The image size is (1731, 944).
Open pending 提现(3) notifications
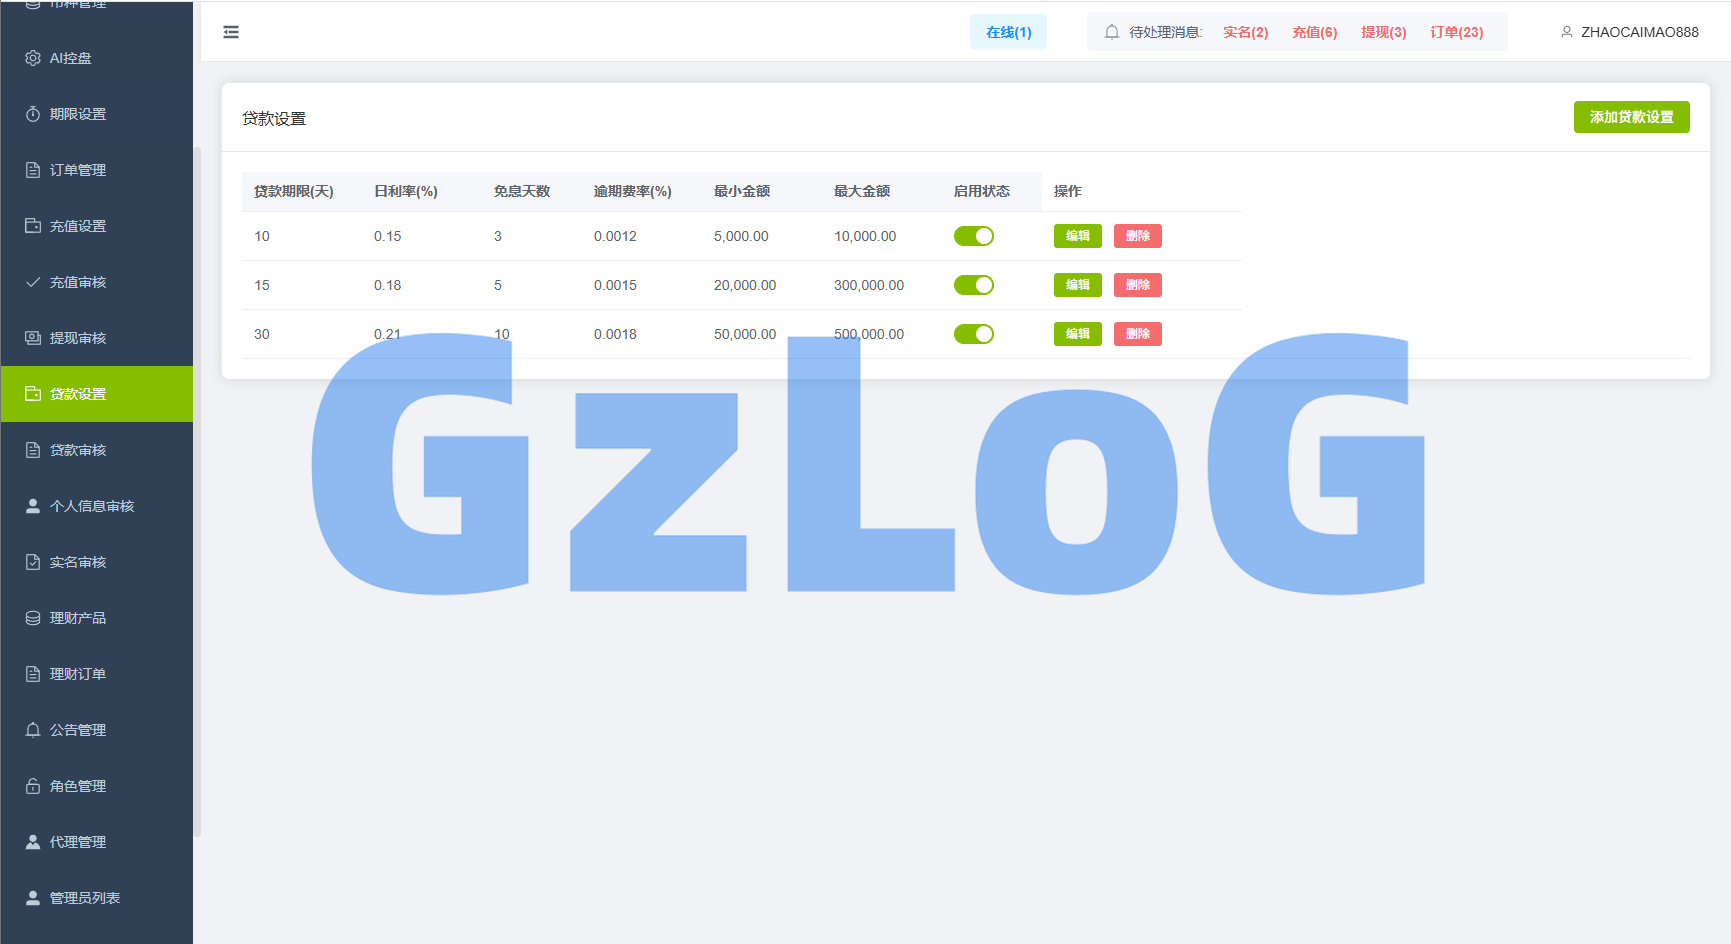(x=1383, y=32)
